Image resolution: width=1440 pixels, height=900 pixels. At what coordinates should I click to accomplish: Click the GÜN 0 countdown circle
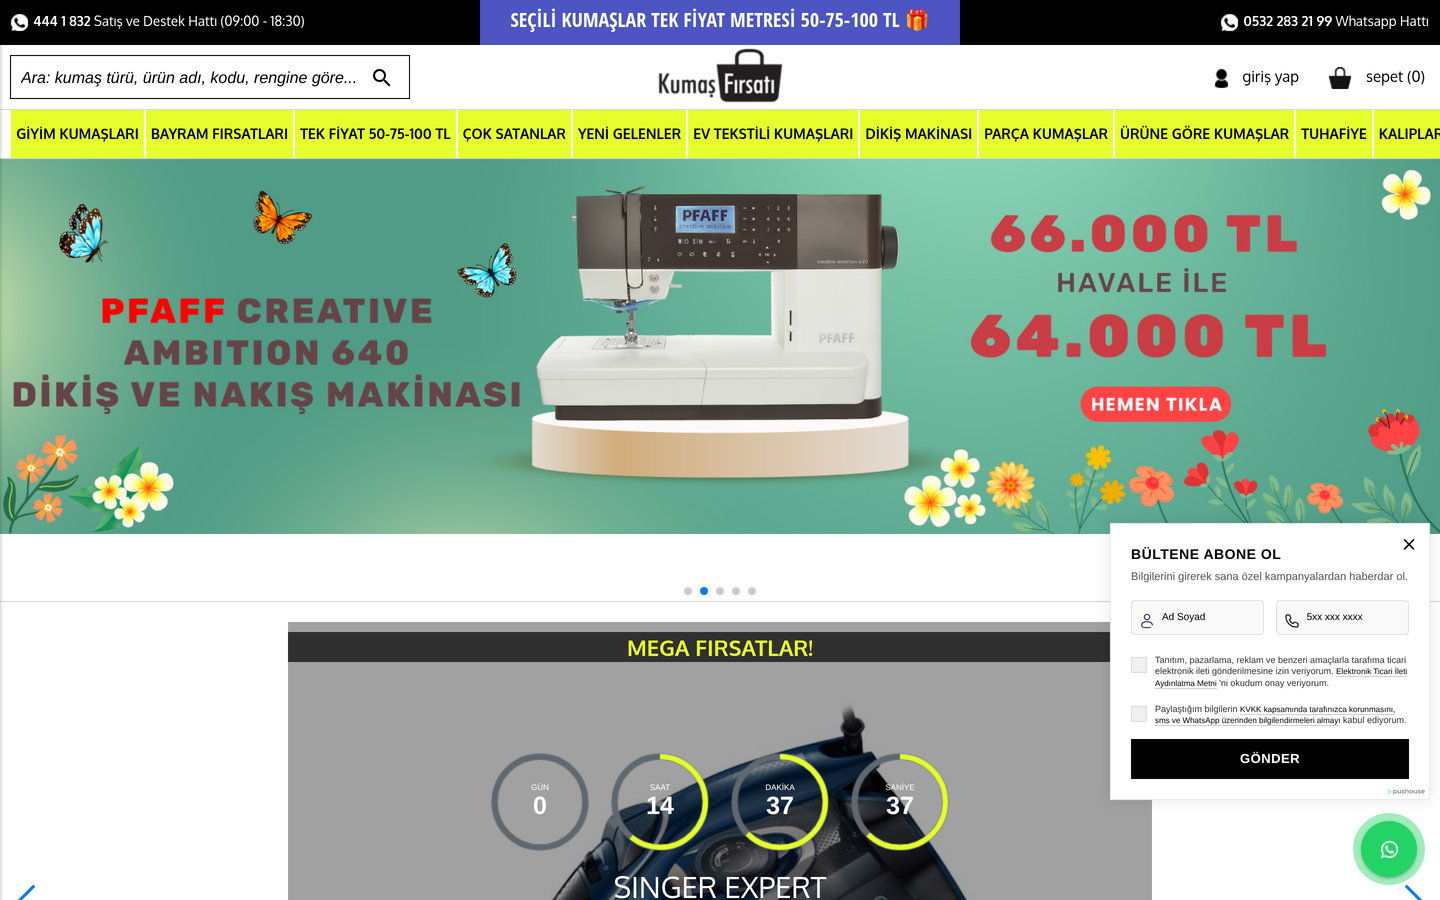pyautogui.click(x=540, y=802)
